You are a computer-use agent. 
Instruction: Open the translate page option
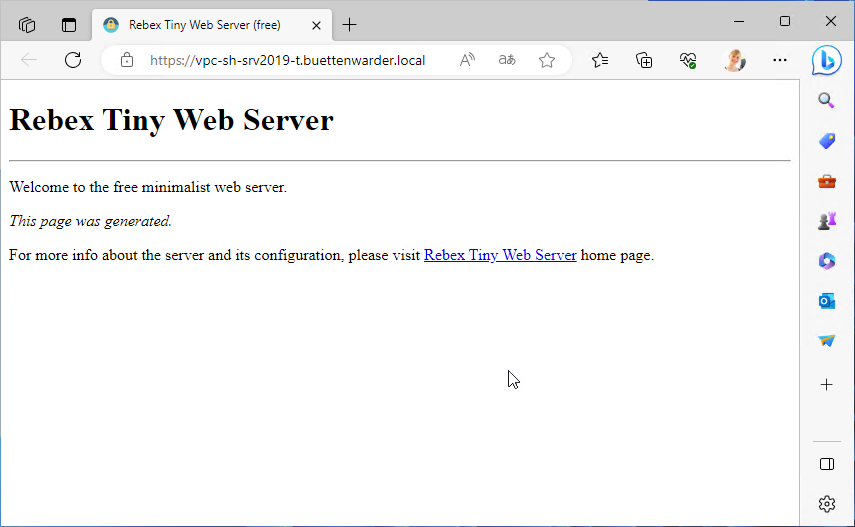pos(507,60)
